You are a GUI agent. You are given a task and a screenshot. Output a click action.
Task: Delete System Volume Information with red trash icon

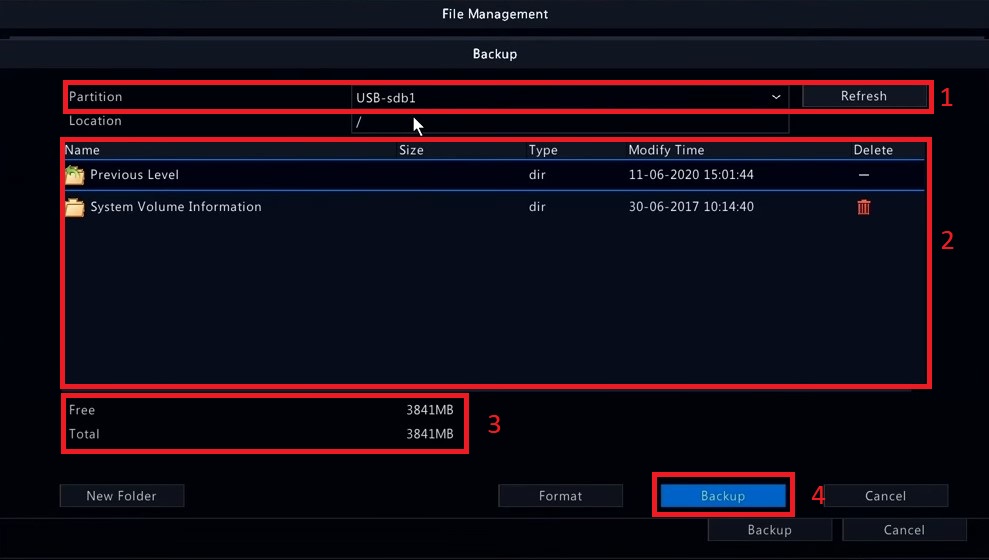click(x=864, y=207)
